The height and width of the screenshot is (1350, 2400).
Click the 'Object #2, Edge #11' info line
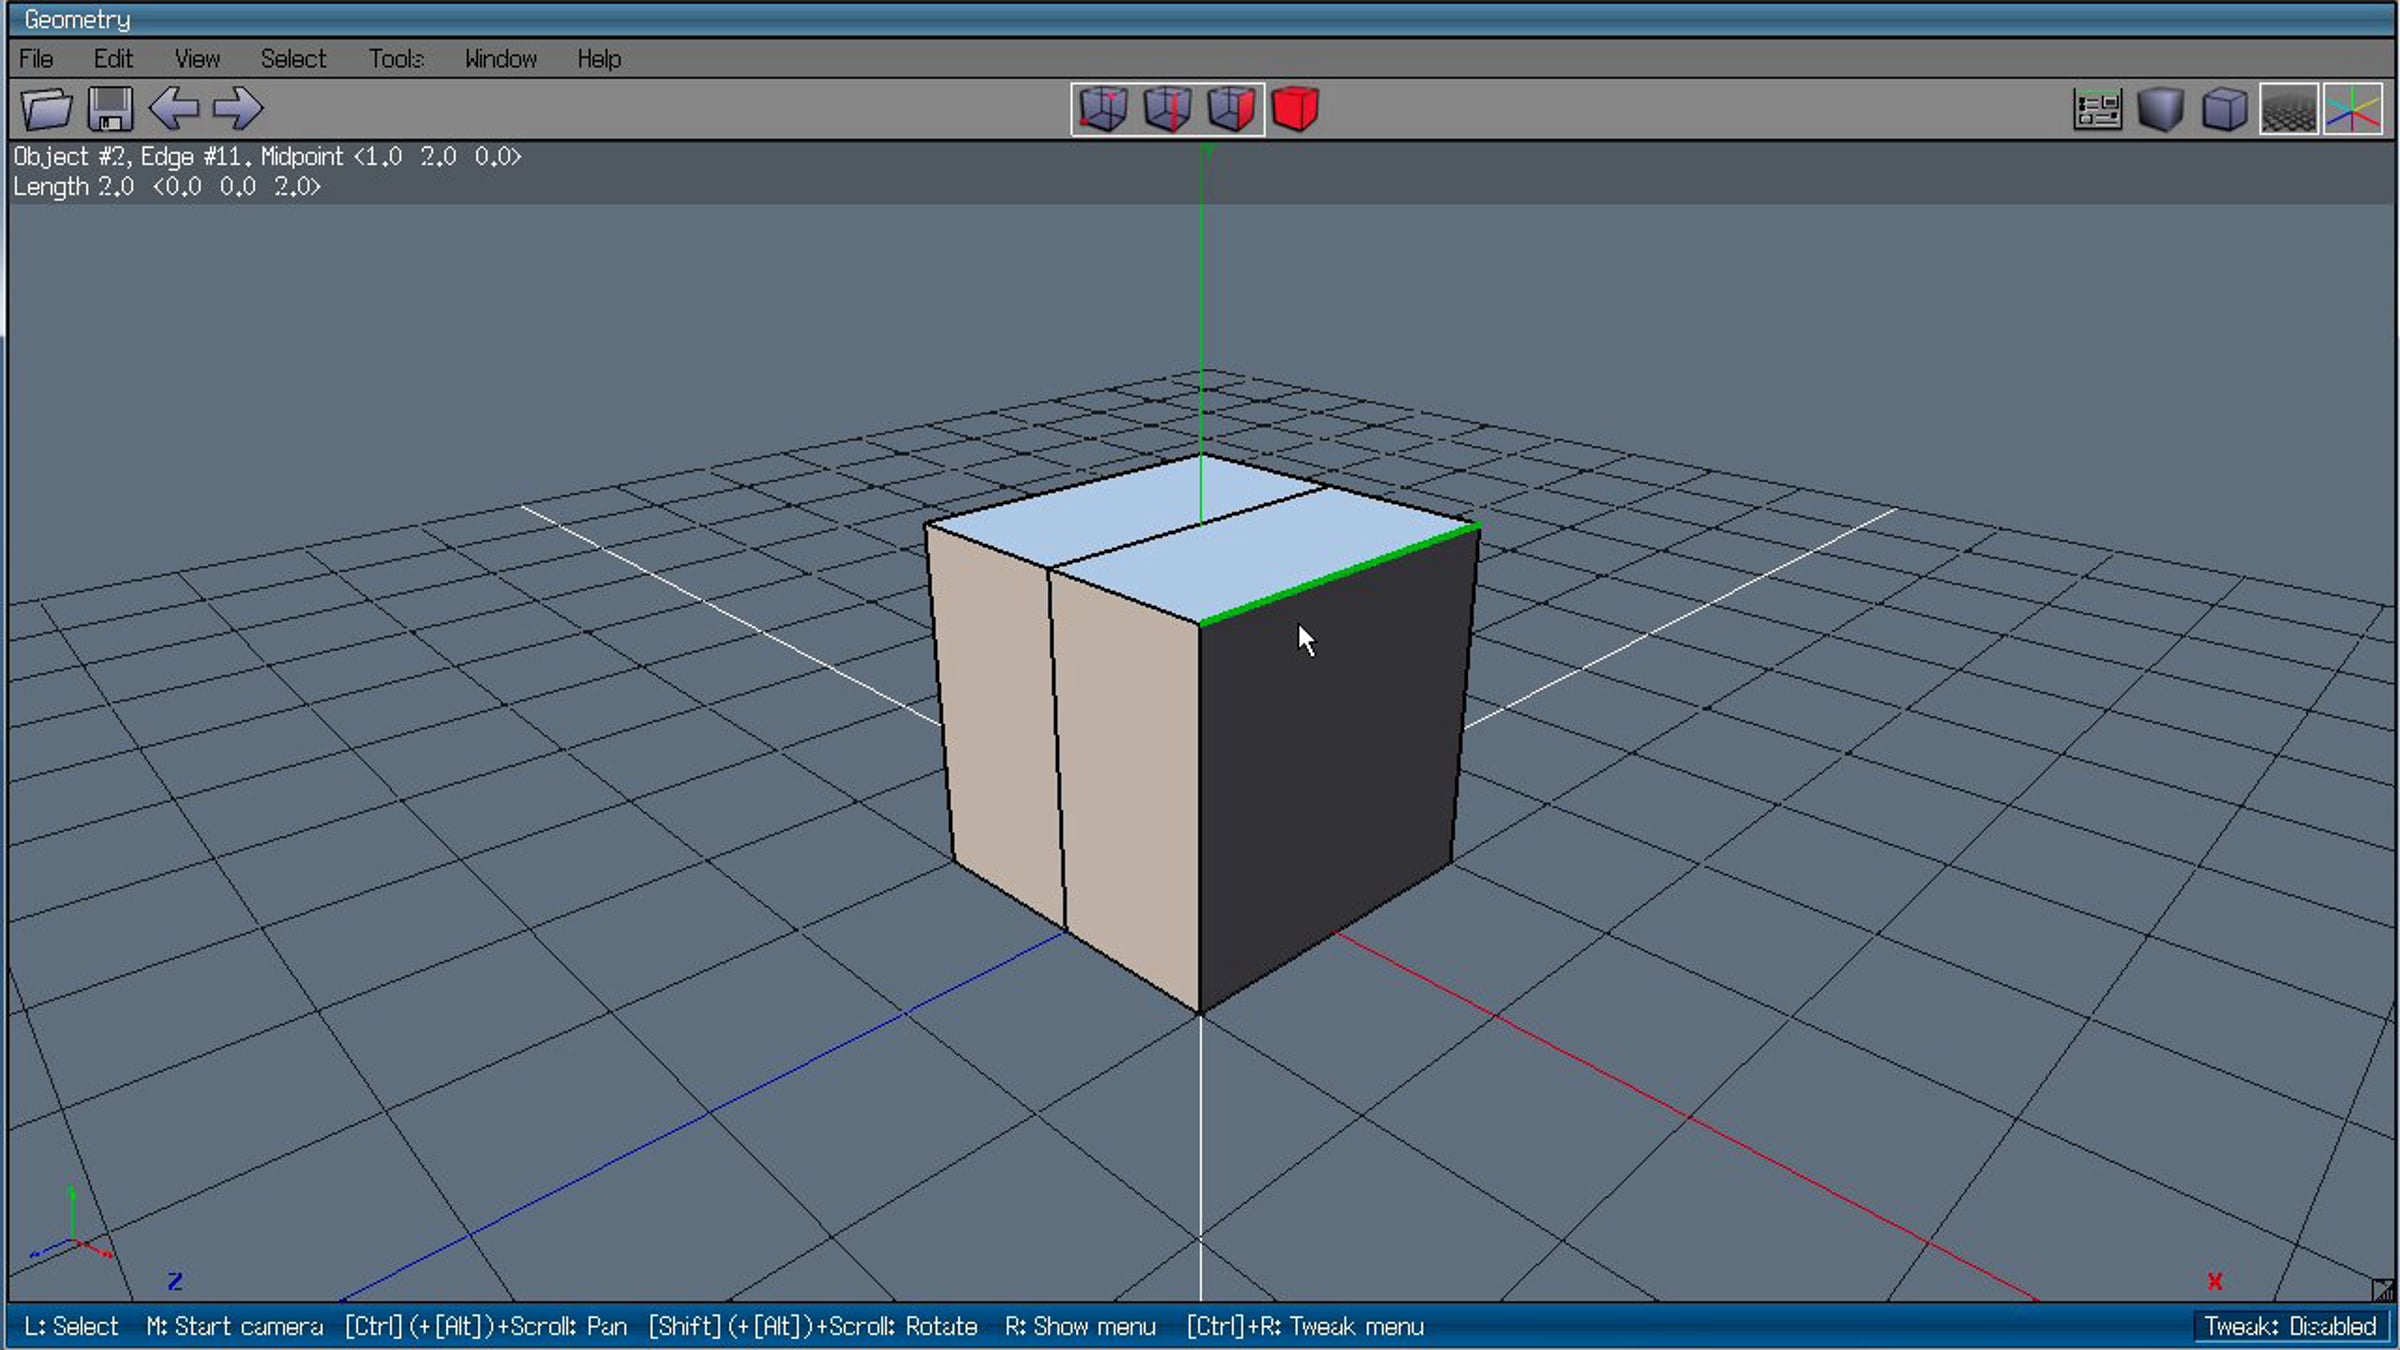coord(267,157)
